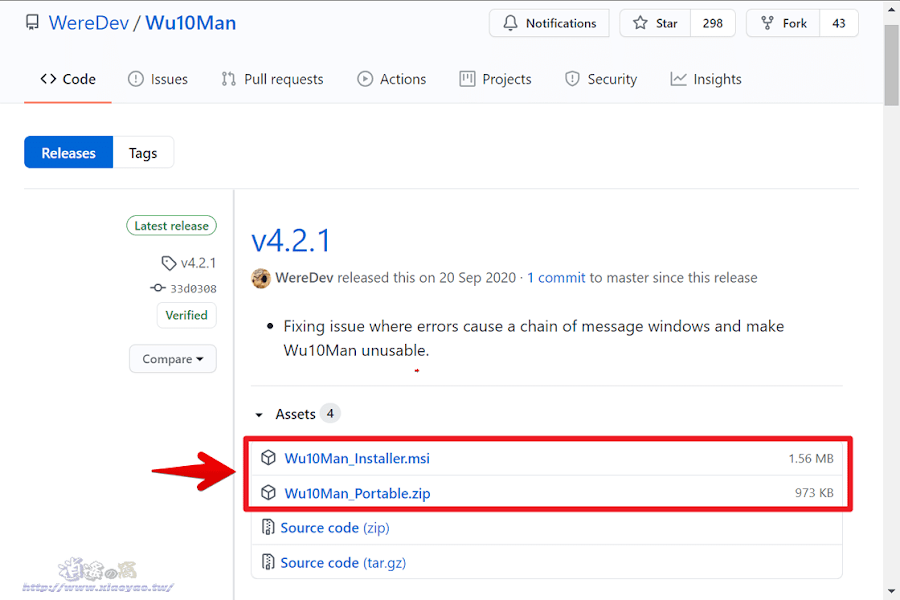Click the star icon in Star button
Image resolution: width=900 pixels, height=600 pixels.
click(x=640, y=23)
